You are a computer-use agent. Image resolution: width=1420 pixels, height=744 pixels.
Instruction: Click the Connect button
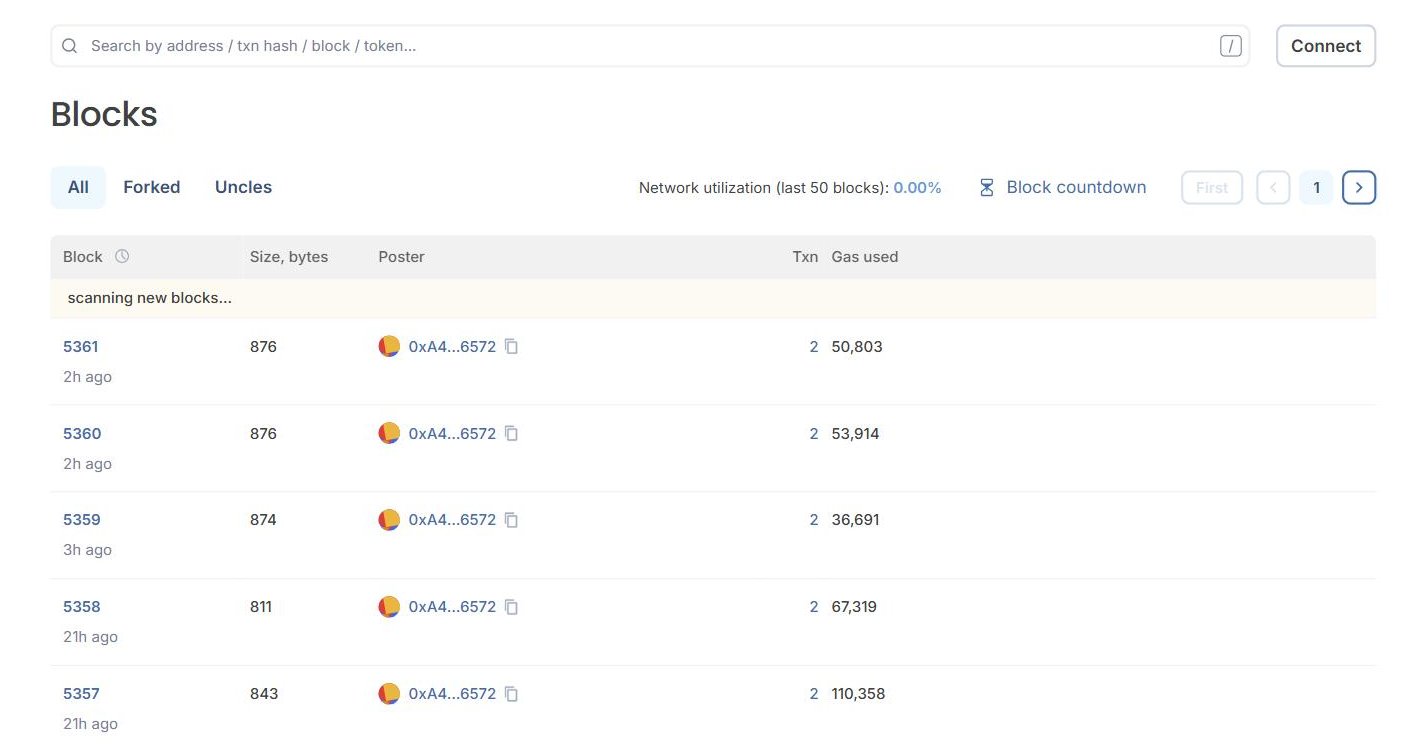point(1326,46)
